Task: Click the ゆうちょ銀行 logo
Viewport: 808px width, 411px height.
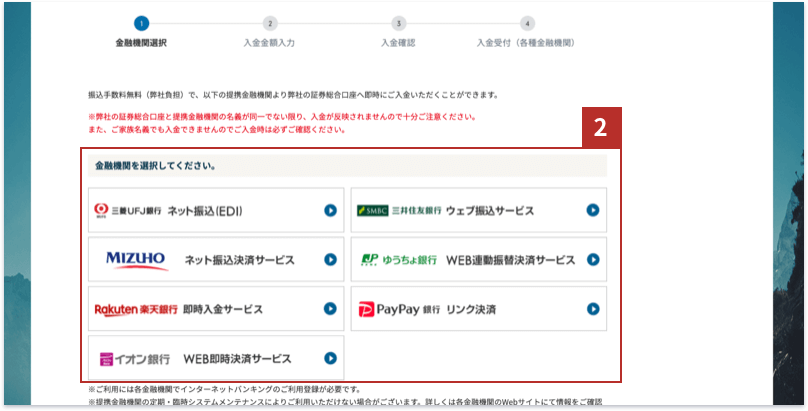Action: (399, 260)
